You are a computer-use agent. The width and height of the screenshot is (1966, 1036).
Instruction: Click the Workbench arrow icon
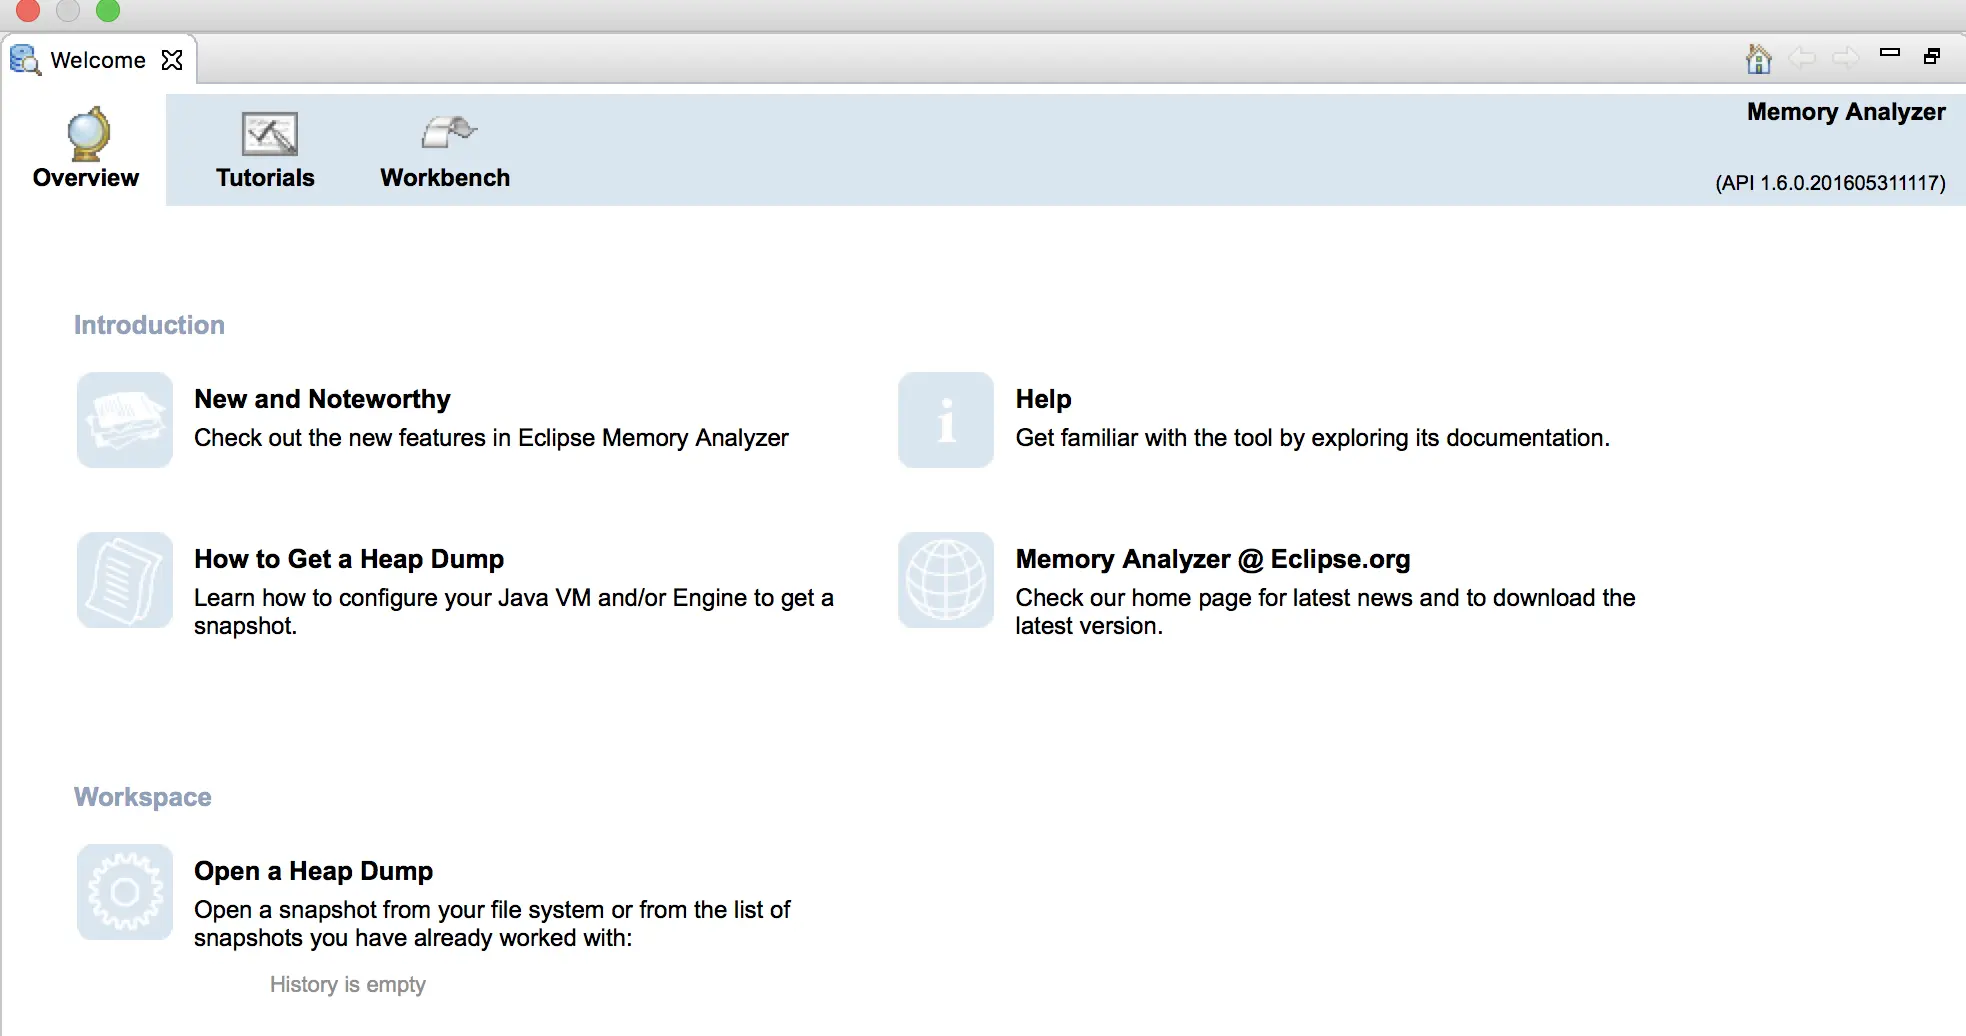pyautogui.click(x=449, y=132)
